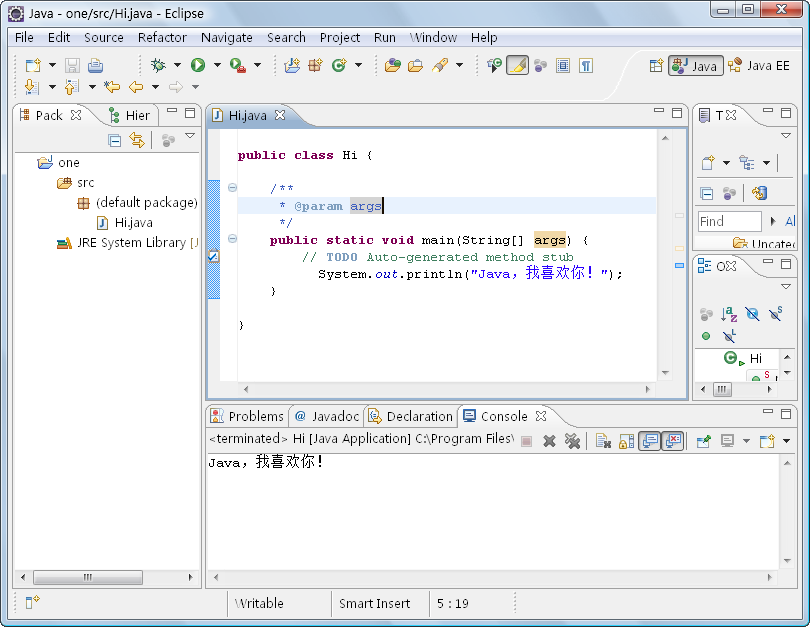
Task: Select Hi.java in Package Explorer
Action: click(133, 222)
